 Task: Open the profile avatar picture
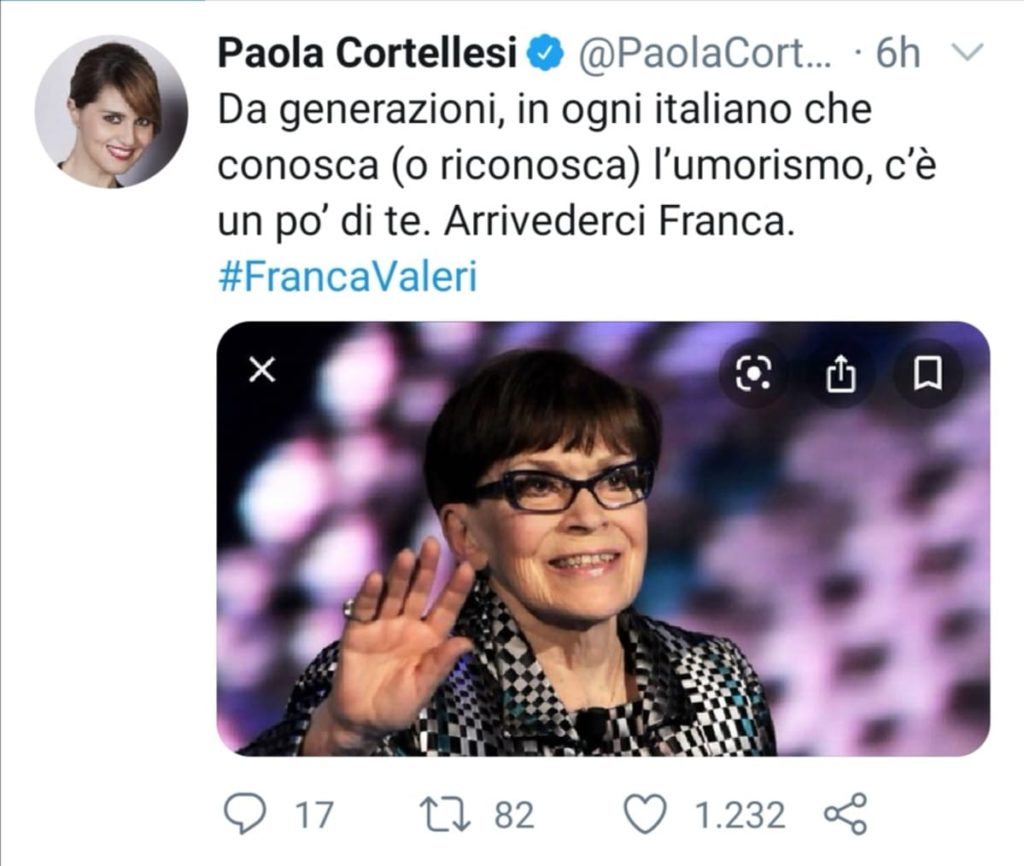(111, 111)
